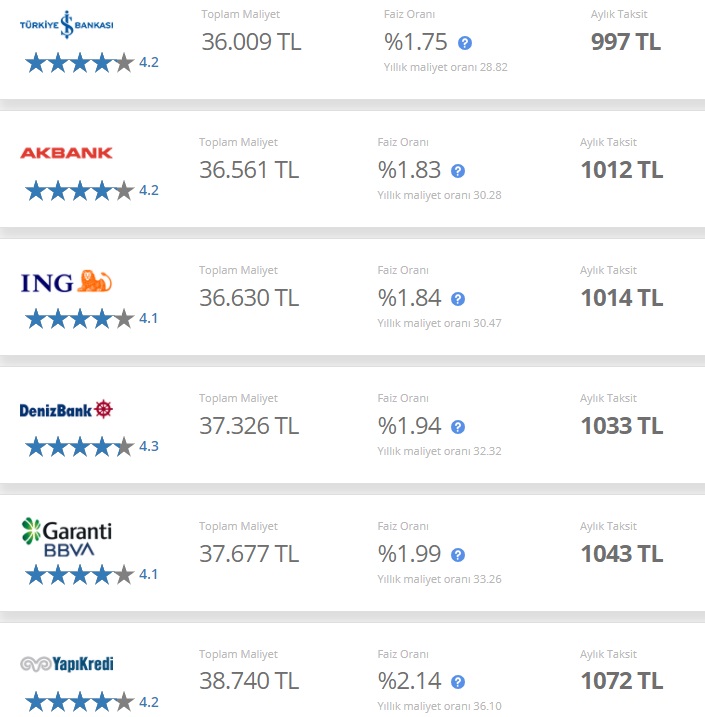Image resolution: width=705 pixels, height=717 pixels.
Task: Click help icon beside %1.83 rate
Action: tap(458, 171)
